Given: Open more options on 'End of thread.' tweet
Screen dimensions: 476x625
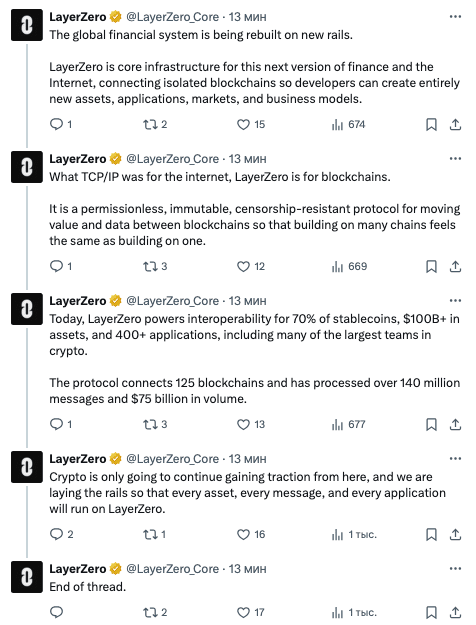Looking at the screenshot, I should (455, 569).
